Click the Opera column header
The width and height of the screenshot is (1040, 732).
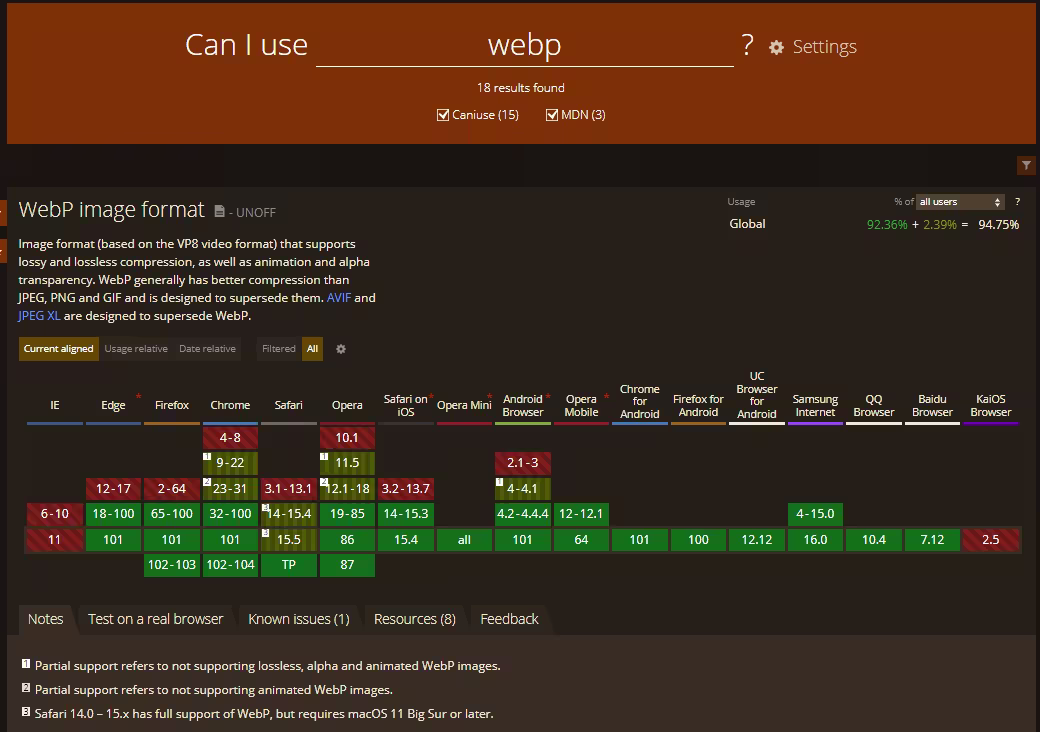coord(347,405)
